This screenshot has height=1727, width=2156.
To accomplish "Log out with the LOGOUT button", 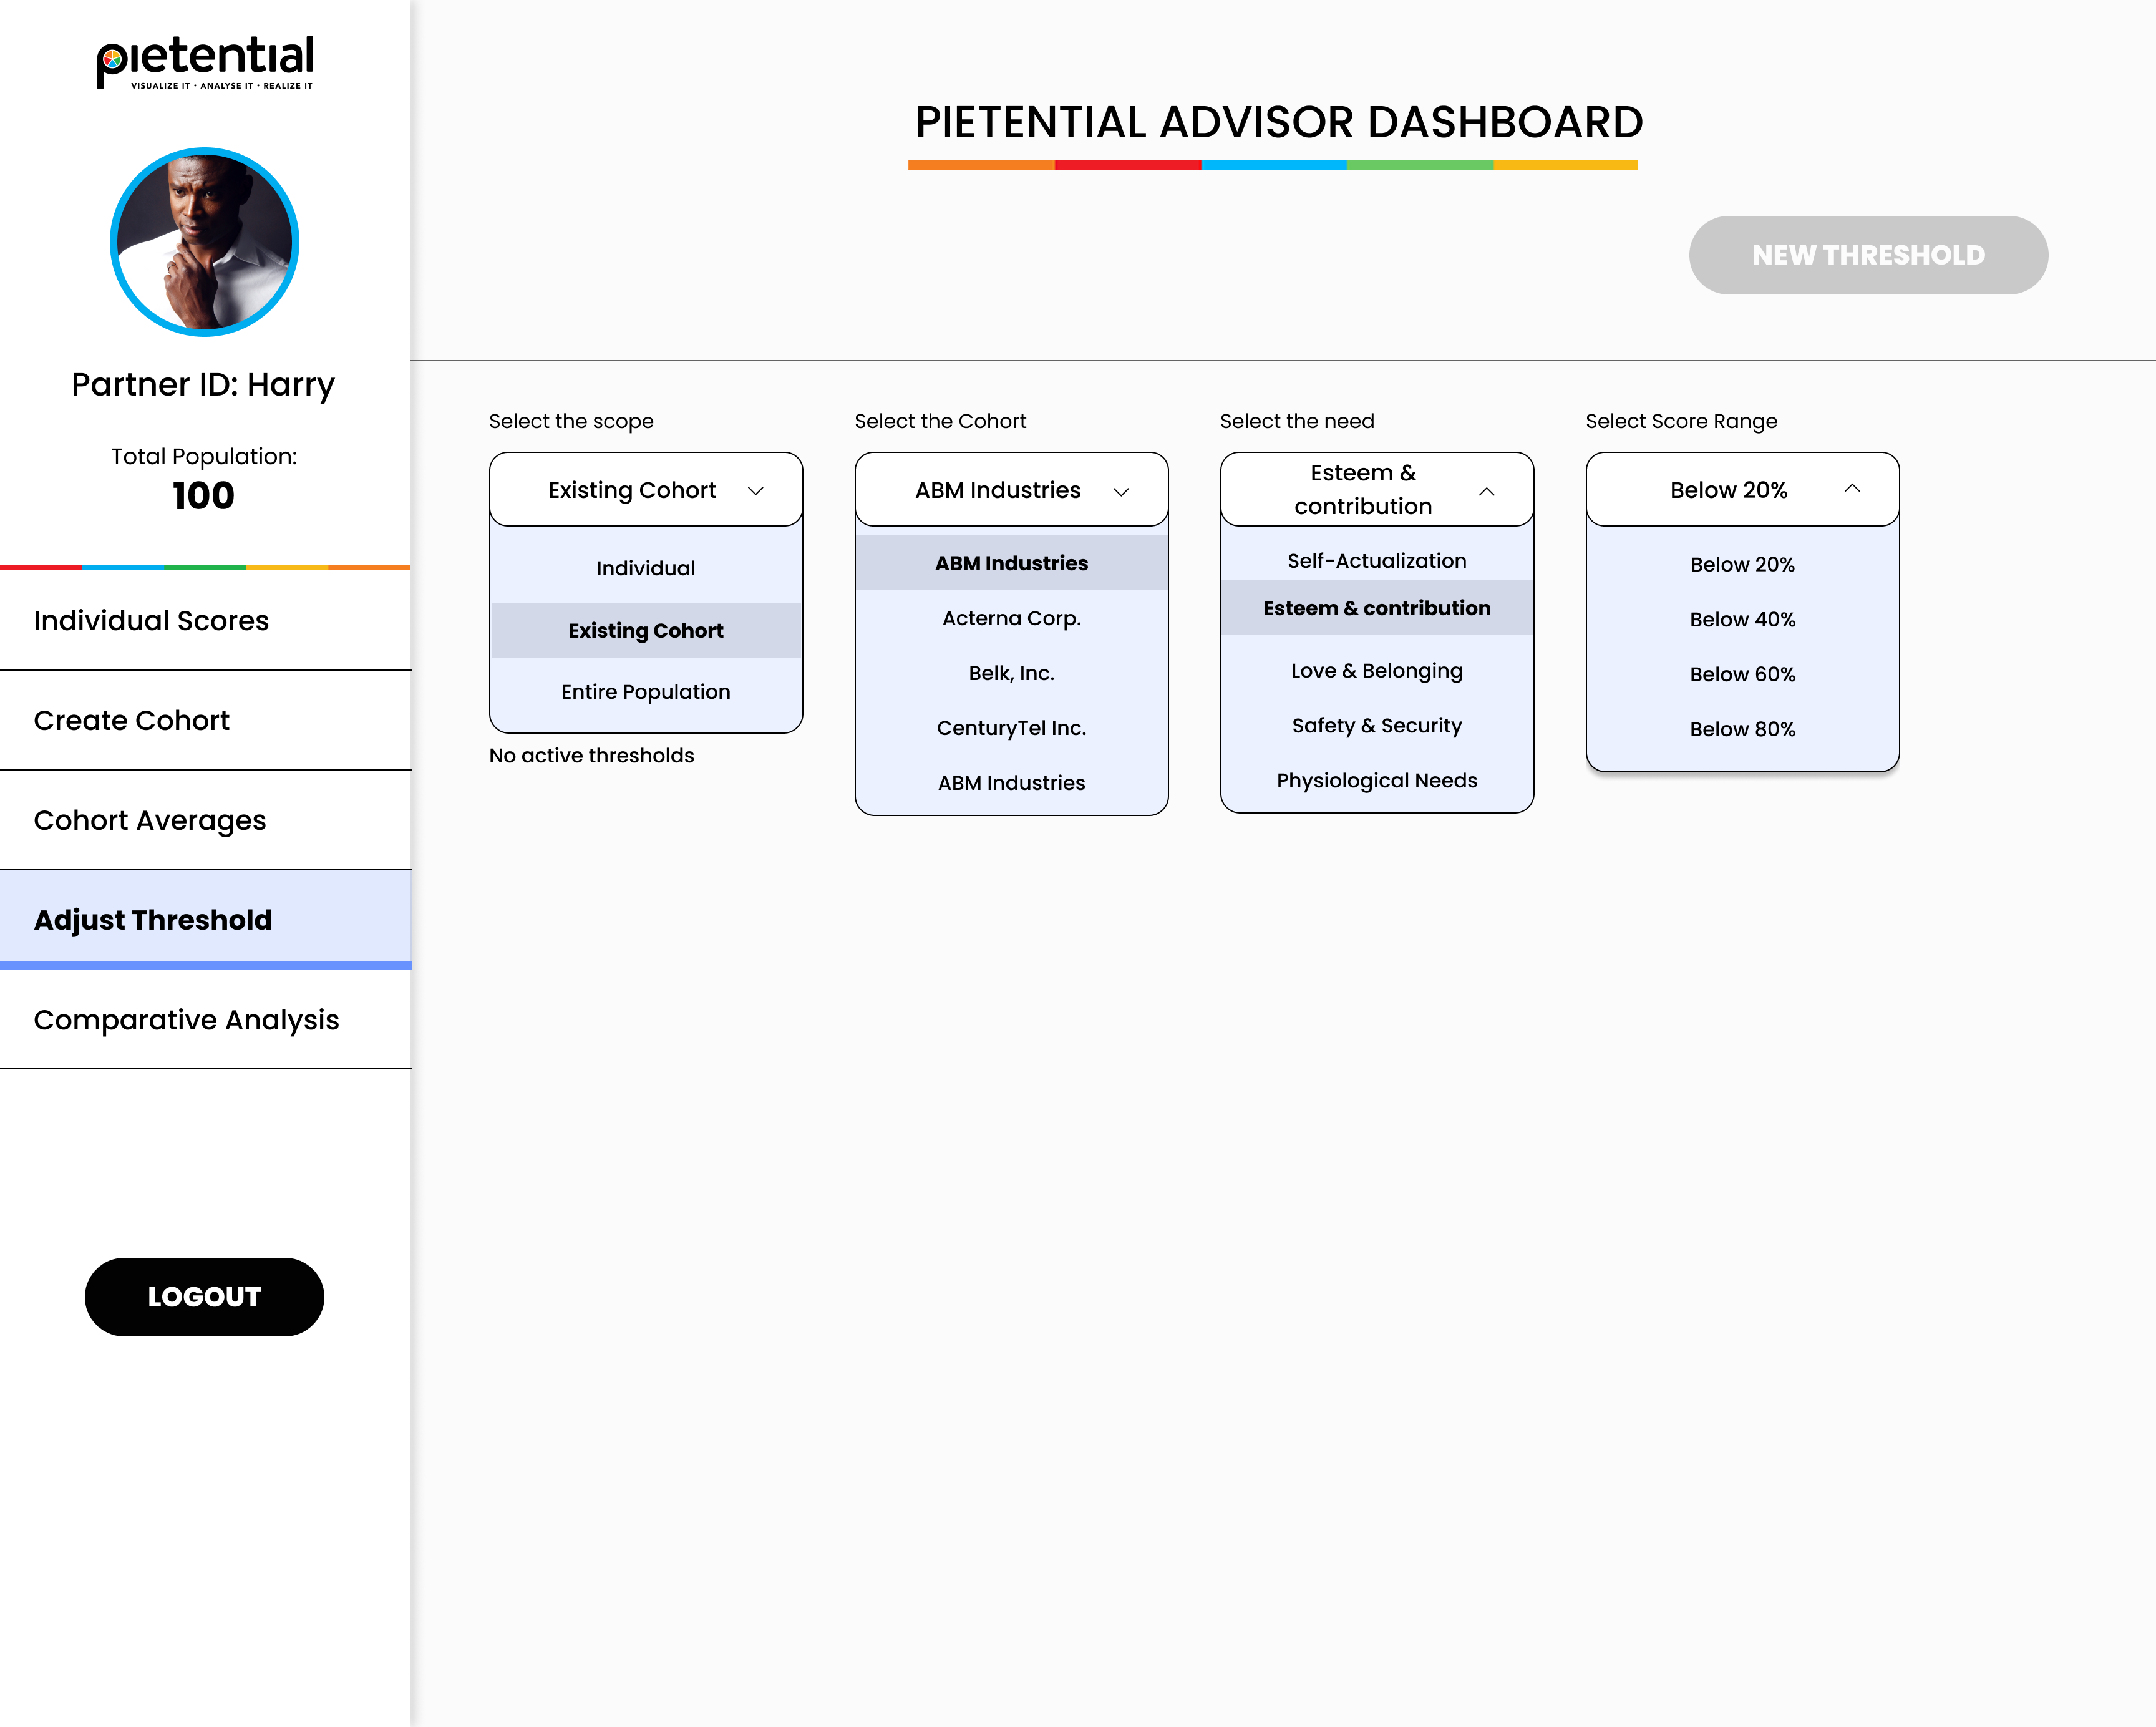I will [x=204, y=1296].
